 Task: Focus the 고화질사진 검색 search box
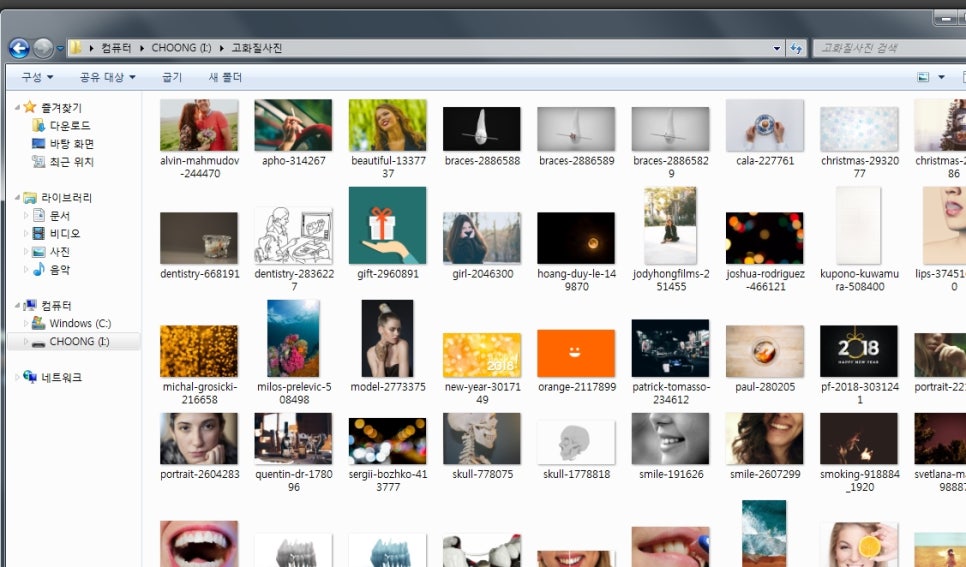888,48
